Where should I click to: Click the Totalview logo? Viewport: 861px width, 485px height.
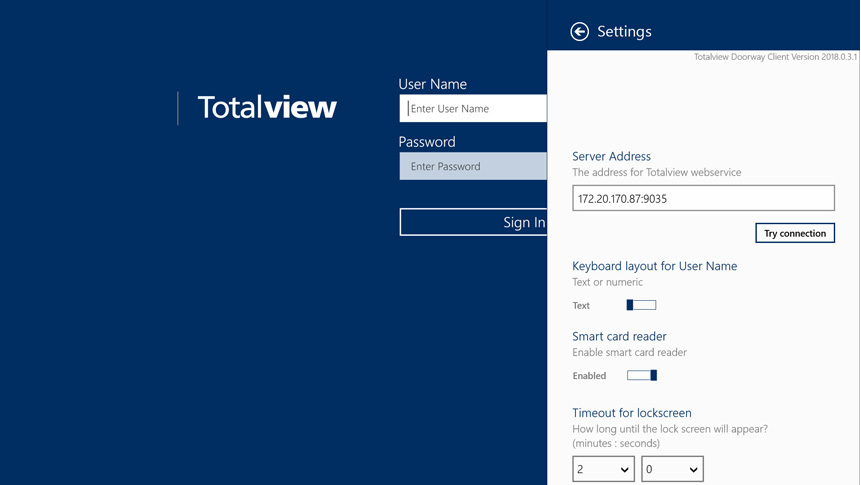[x=267, y=107]
